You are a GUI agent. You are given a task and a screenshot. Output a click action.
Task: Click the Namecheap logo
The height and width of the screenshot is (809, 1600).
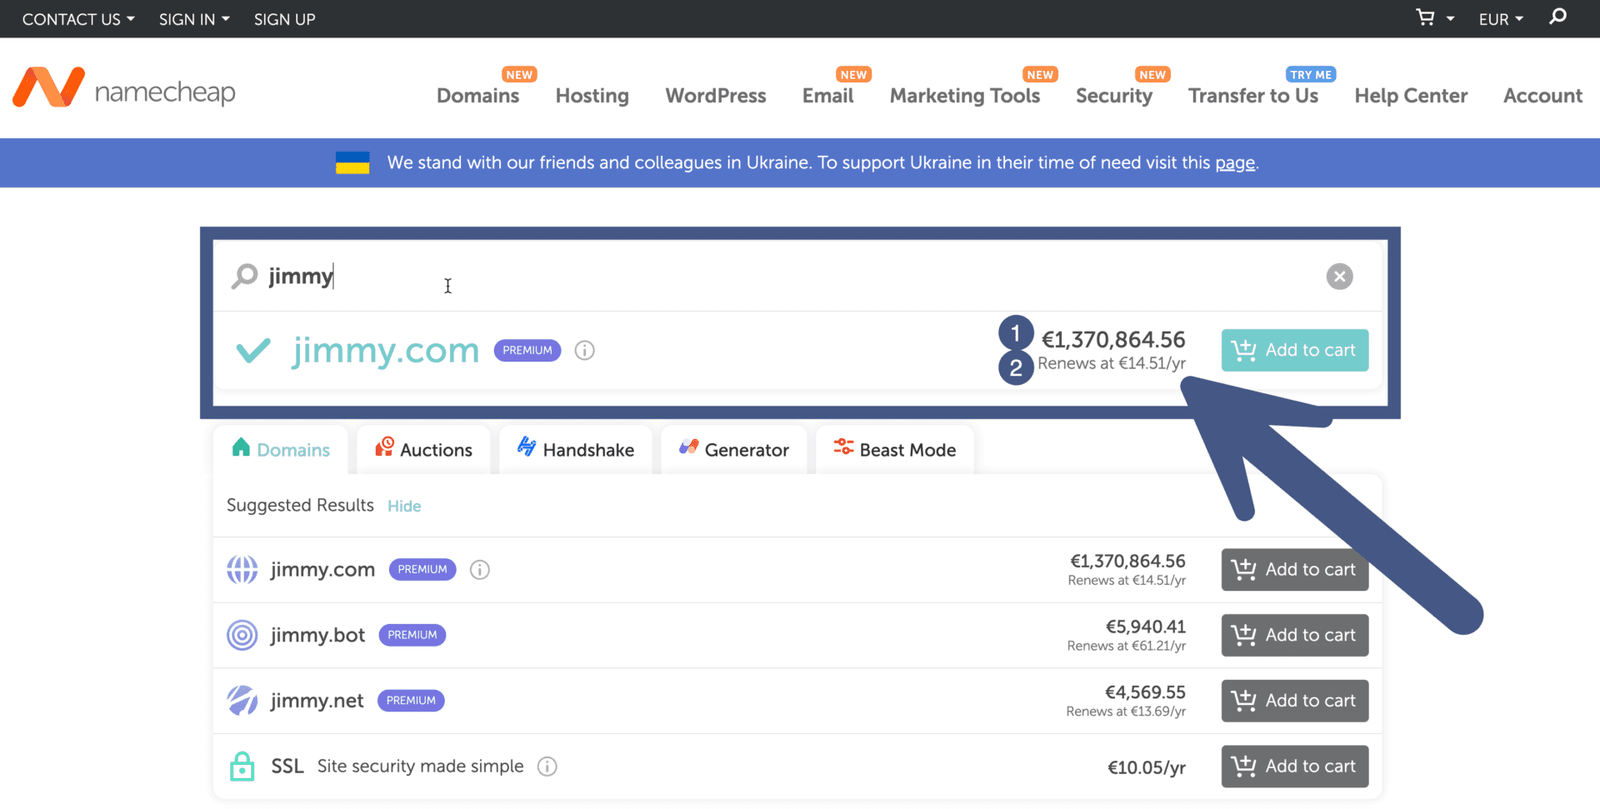124,89
